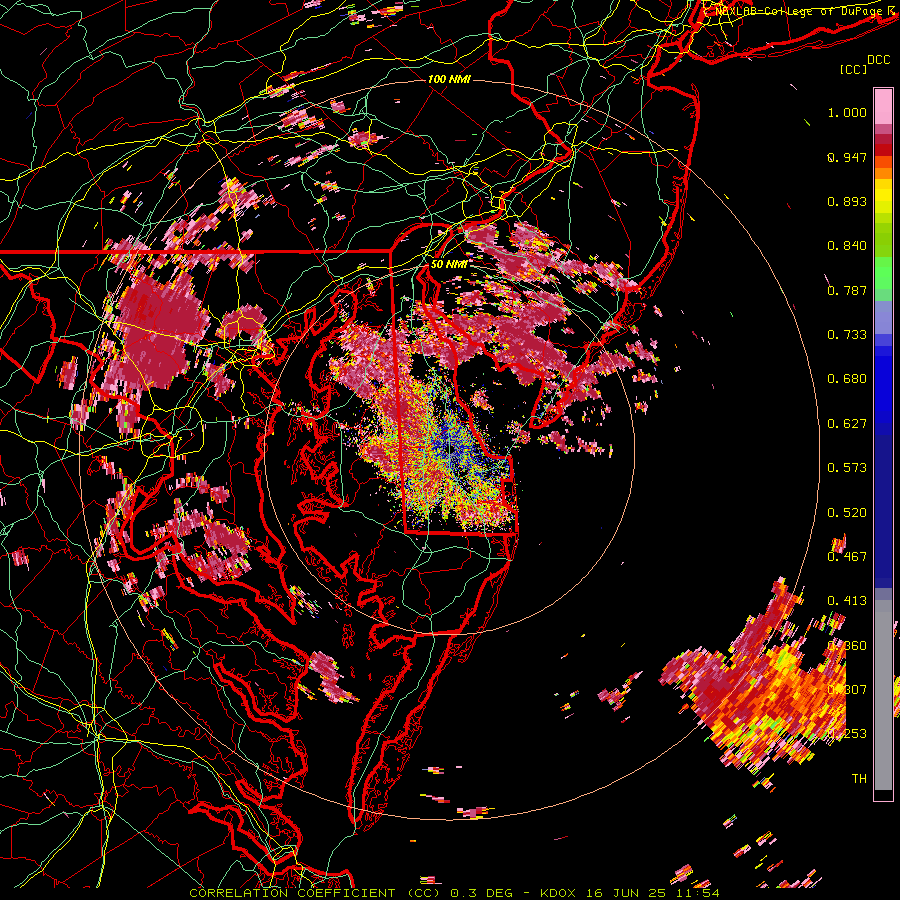900x900 pixels.
Task: Click the gray bottom segment of color bar
Action: 883,695
